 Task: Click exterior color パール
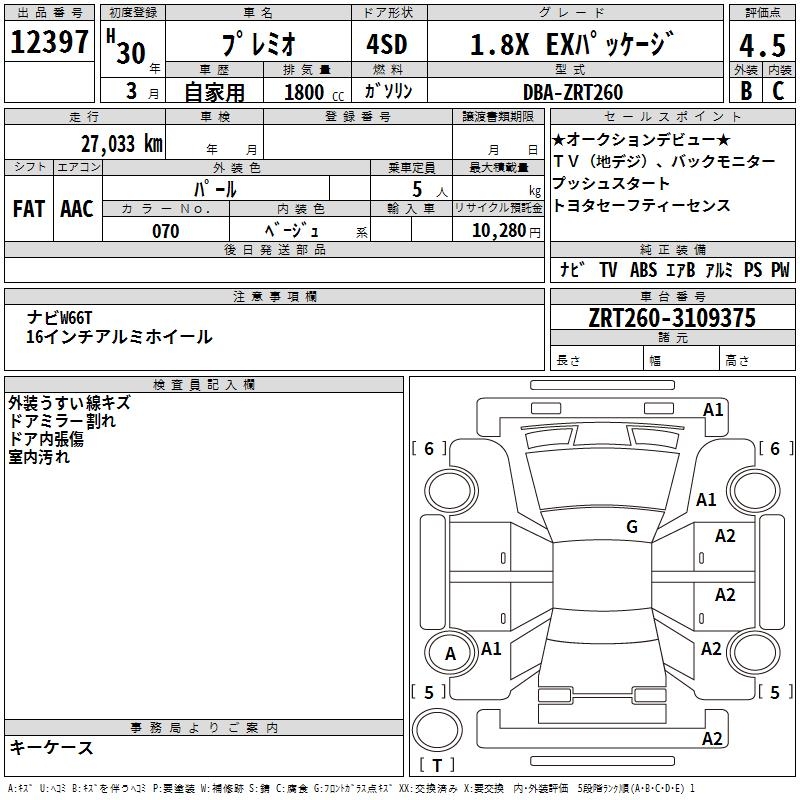pos(215,189)
